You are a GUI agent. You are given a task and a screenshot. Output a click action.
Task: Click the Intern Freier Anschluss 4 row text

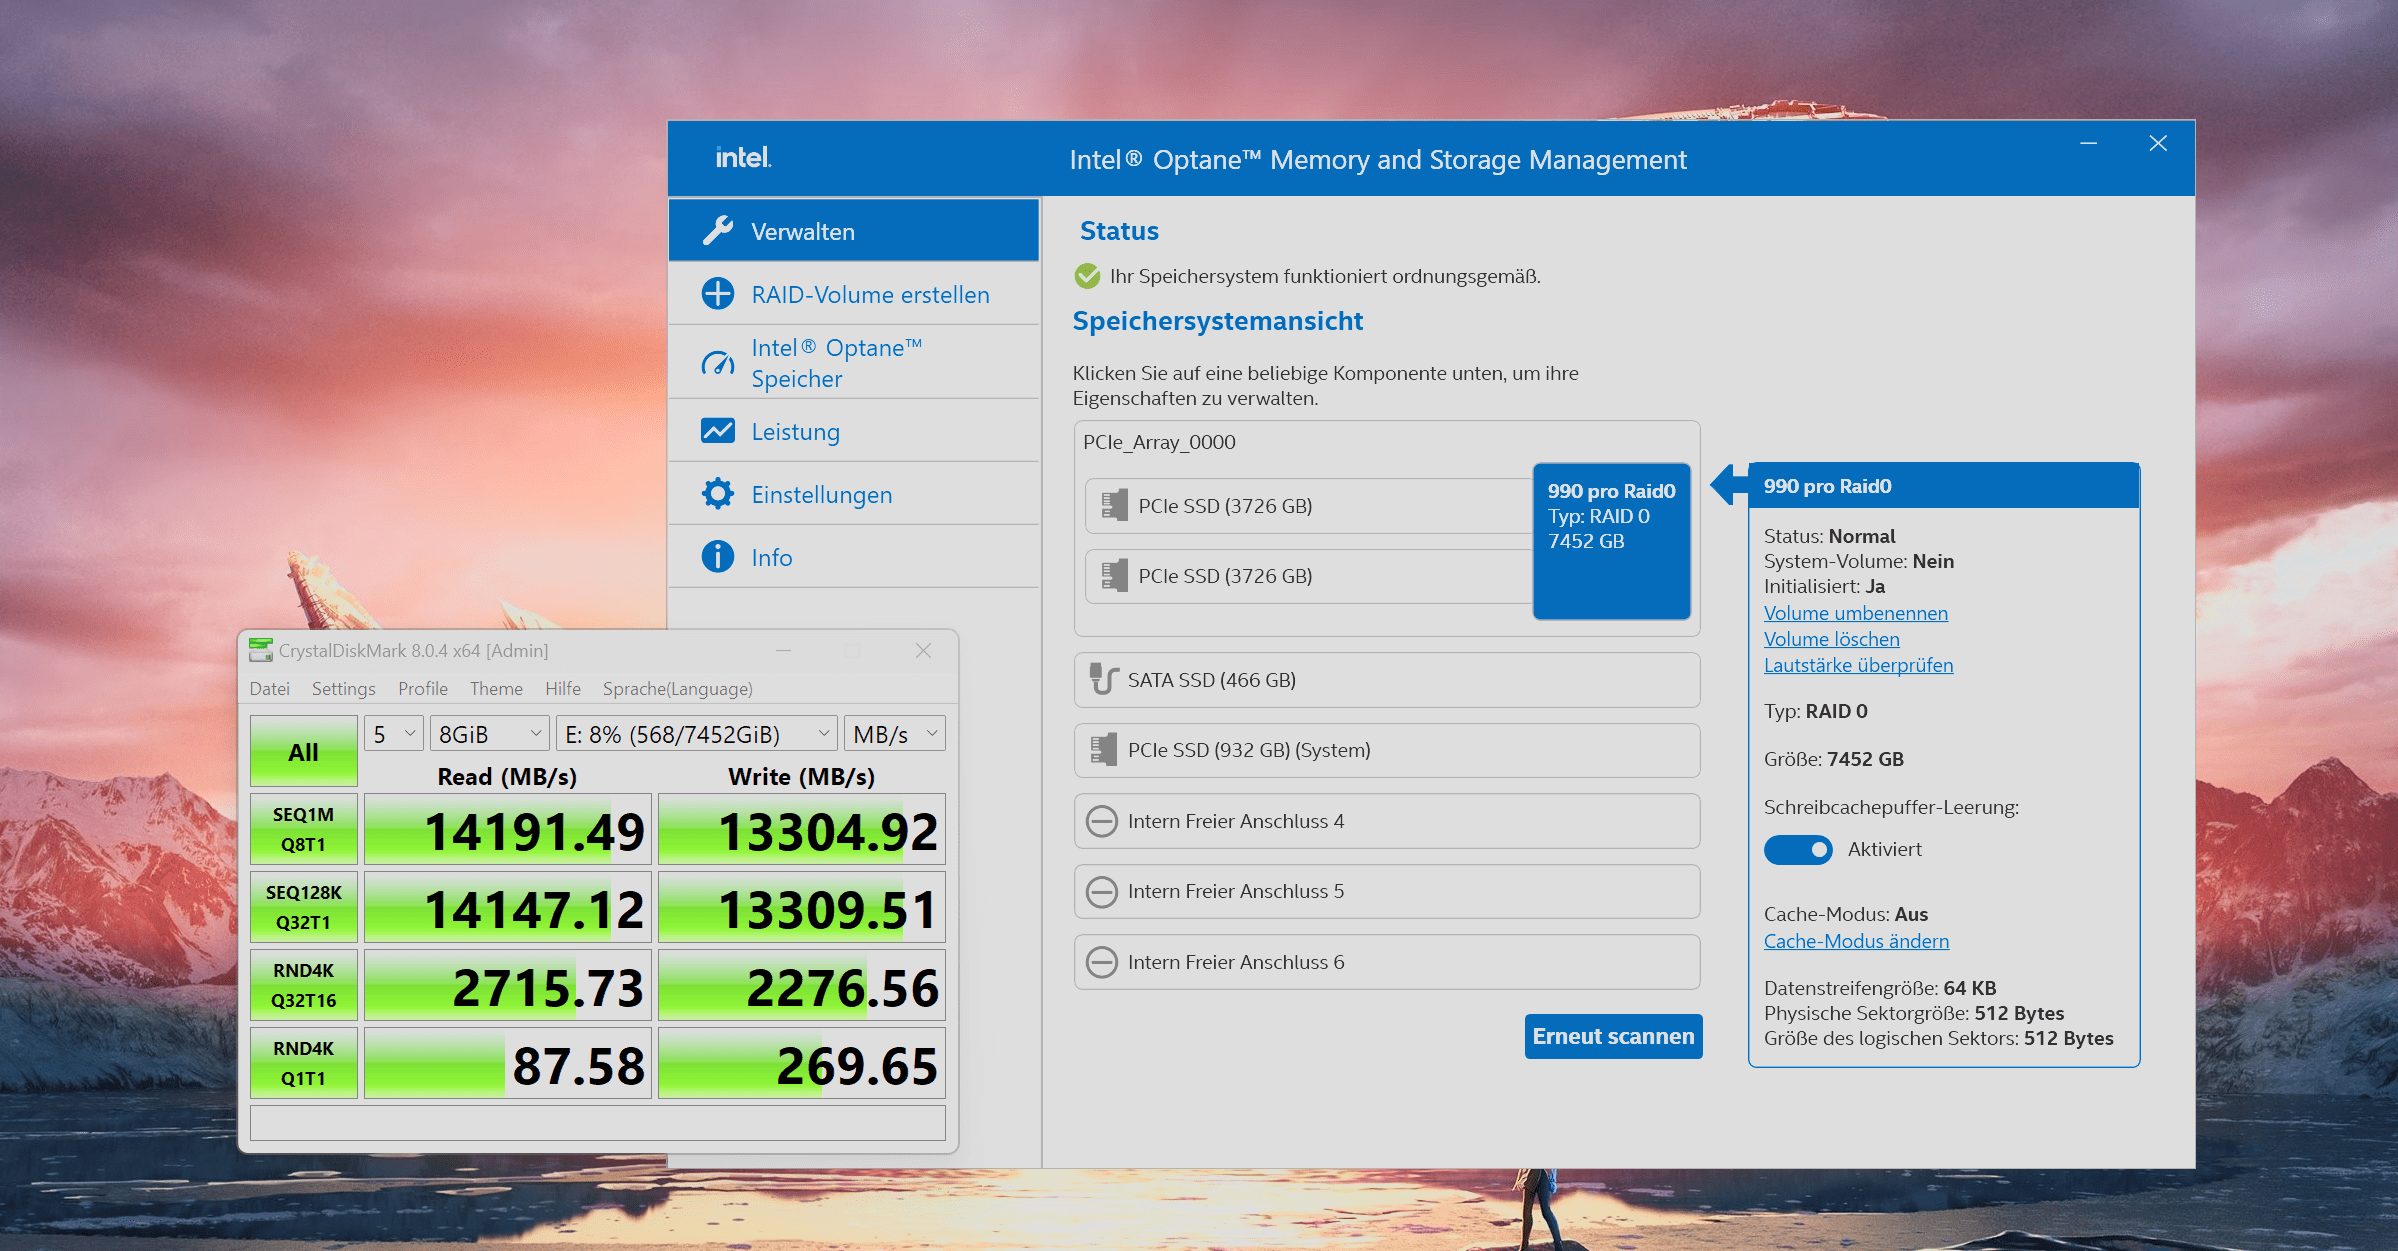(1236, 821)
